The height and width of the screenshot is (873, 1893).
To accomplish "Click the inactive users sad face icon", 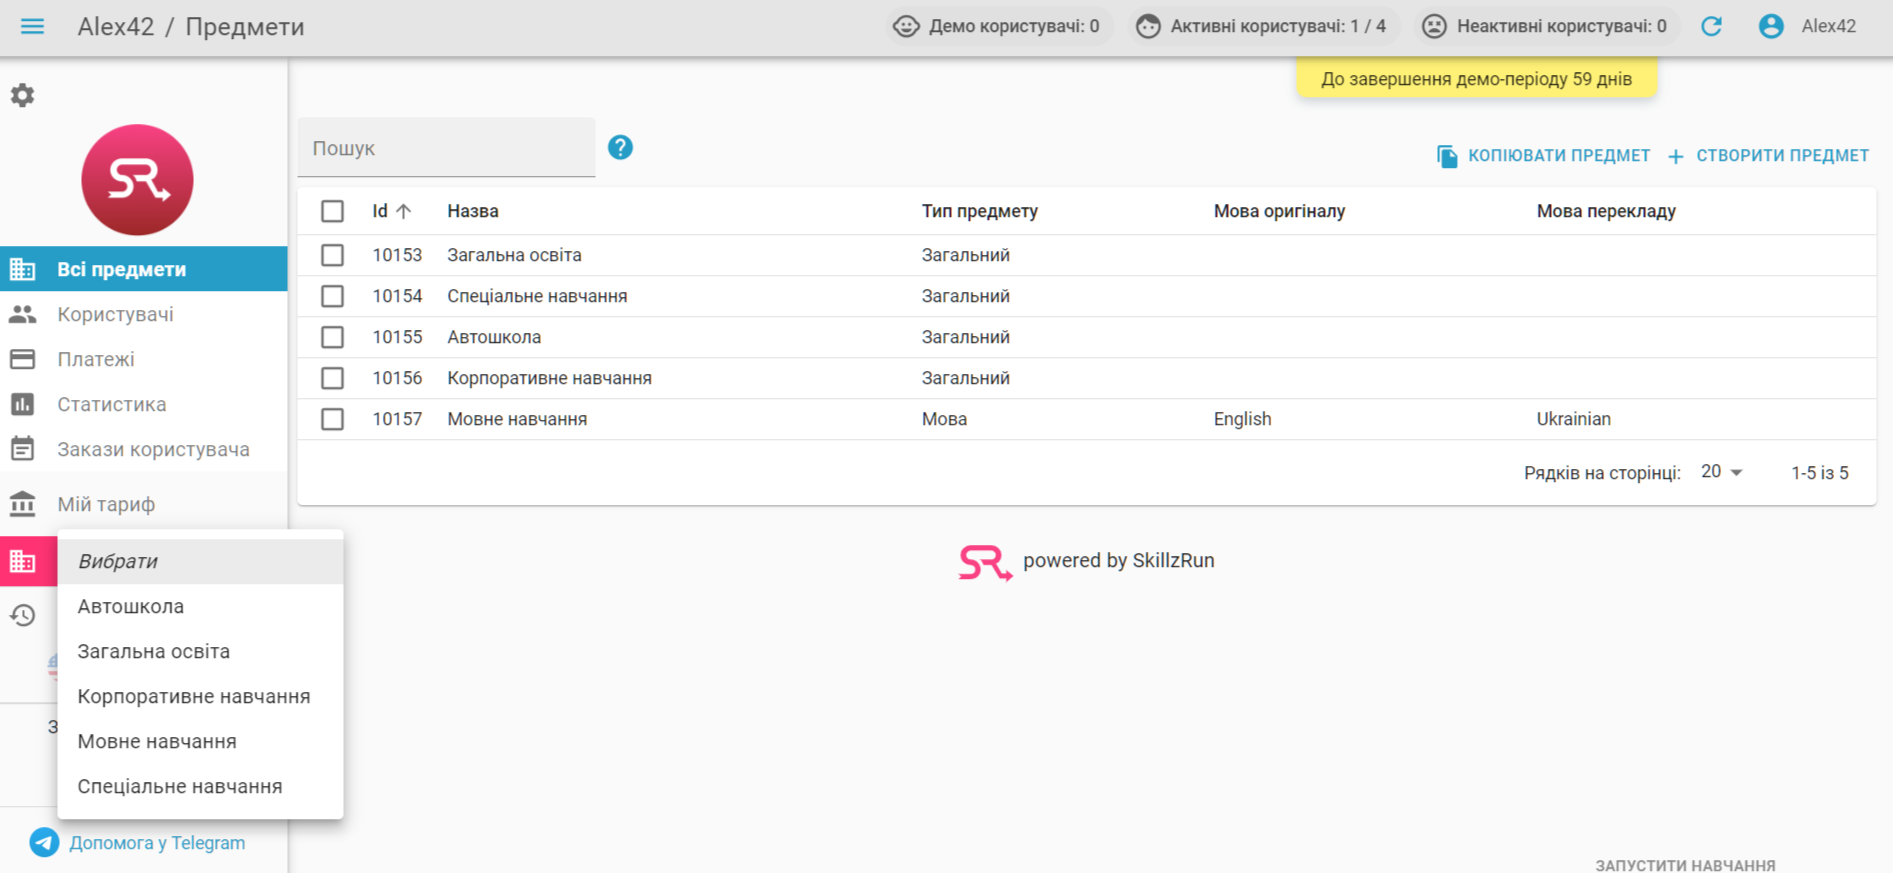I will pyautogui.click(x=1434, y=26).
